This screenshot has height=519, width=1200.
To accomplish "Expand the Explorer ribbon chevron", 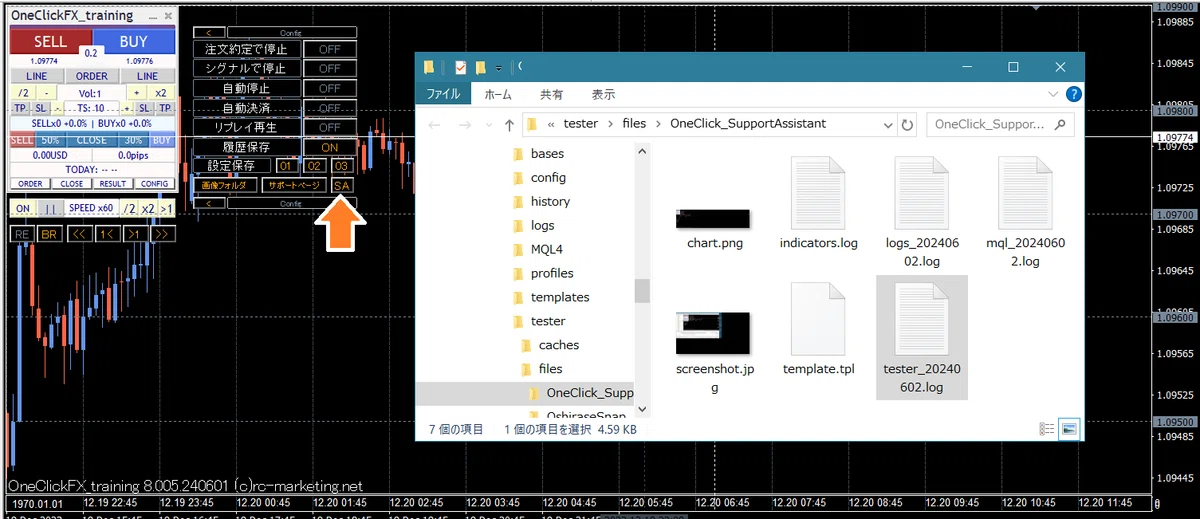I will pyautogui.click(x=1055, y=94).
